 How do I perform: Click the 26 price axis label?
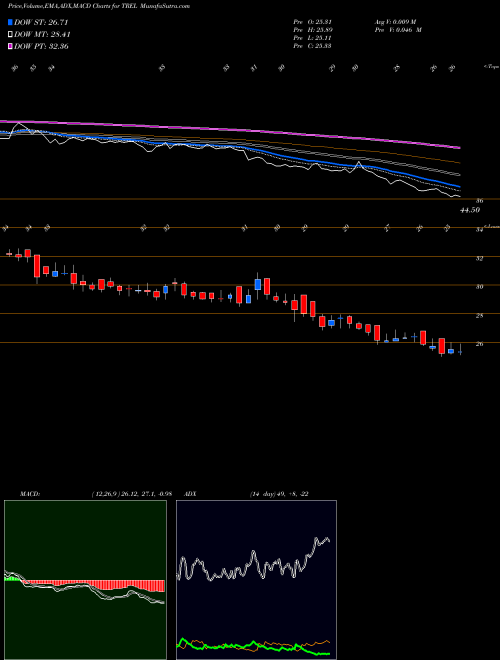(479, 344)
